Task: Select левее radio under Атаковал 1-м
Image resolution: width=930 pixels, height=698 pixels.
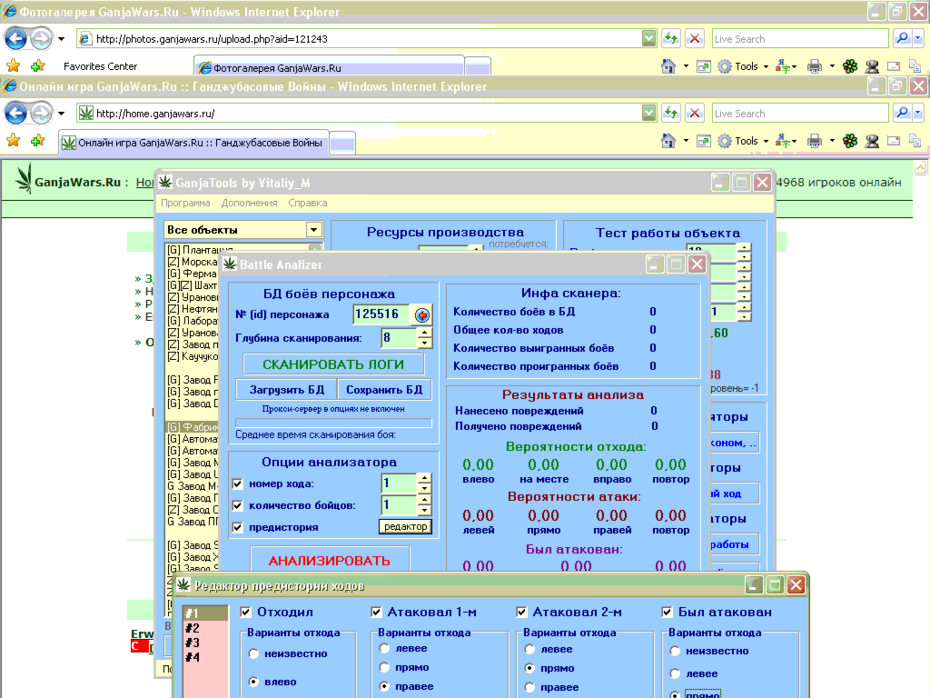Action: click(x=384, y=649)
